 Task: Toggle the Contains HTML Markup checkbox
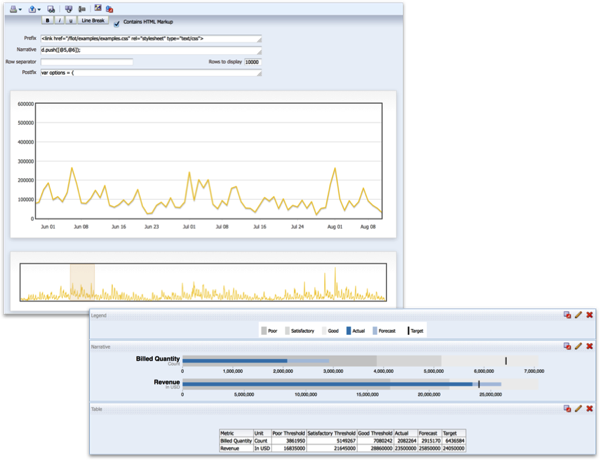pos(117,24)
